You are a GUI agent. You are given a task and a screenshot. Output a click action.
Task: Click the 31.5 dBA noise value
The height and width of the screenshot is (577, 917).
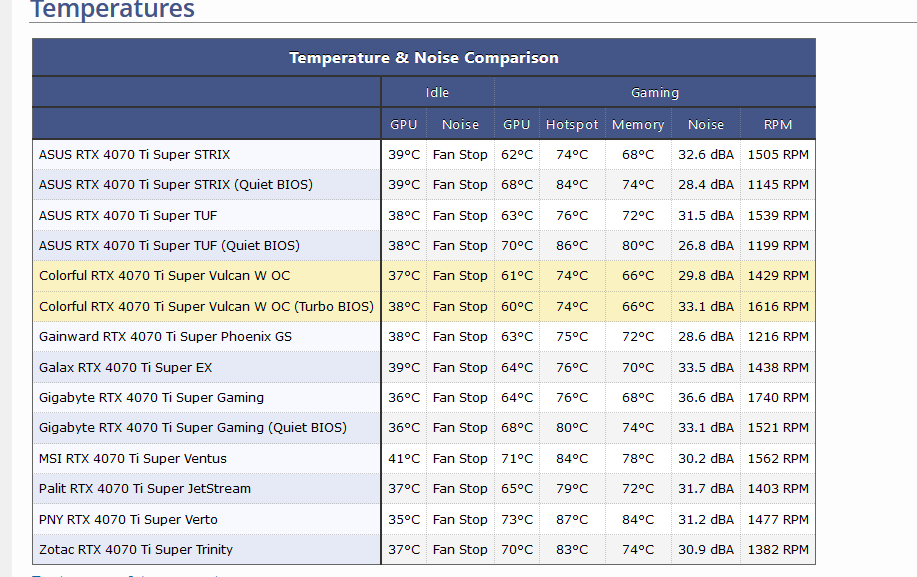pos(706,216)
